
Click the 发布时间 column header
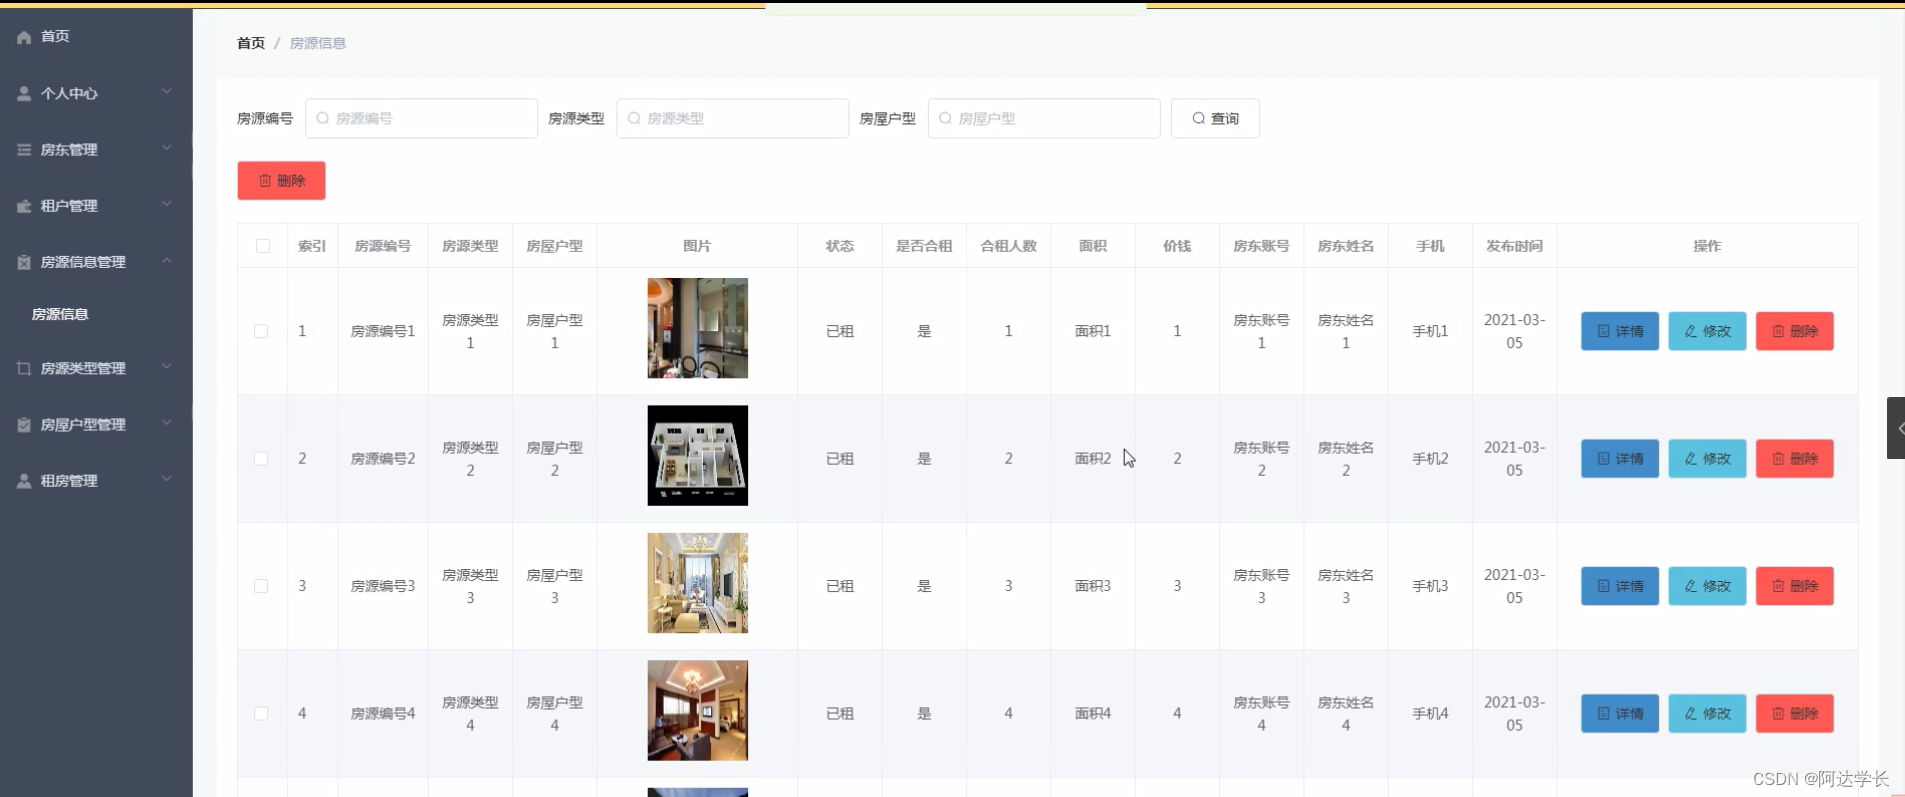tap(1514, 246)
